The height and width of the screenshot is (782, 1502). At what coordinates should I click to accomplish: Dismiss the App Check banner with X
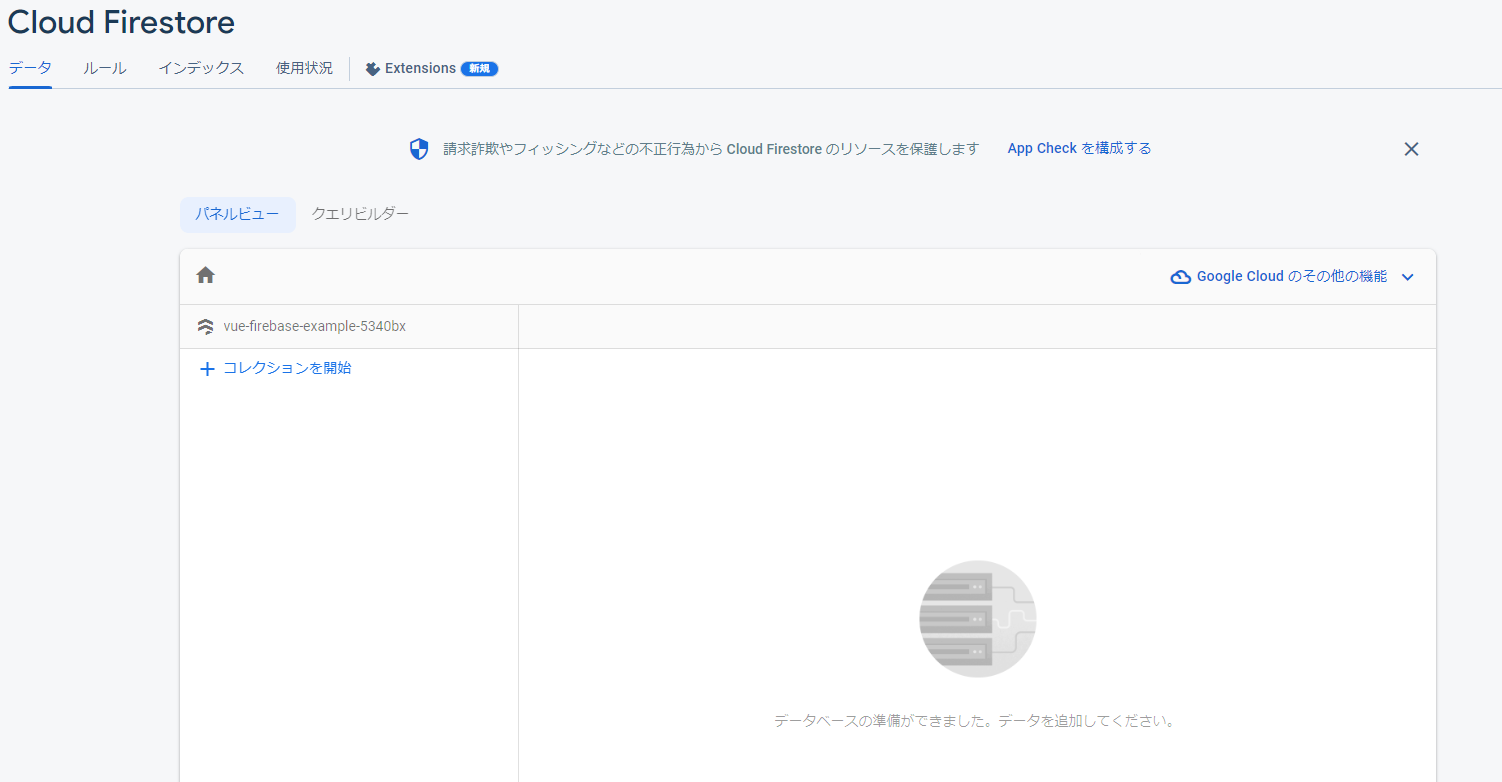1411,149
